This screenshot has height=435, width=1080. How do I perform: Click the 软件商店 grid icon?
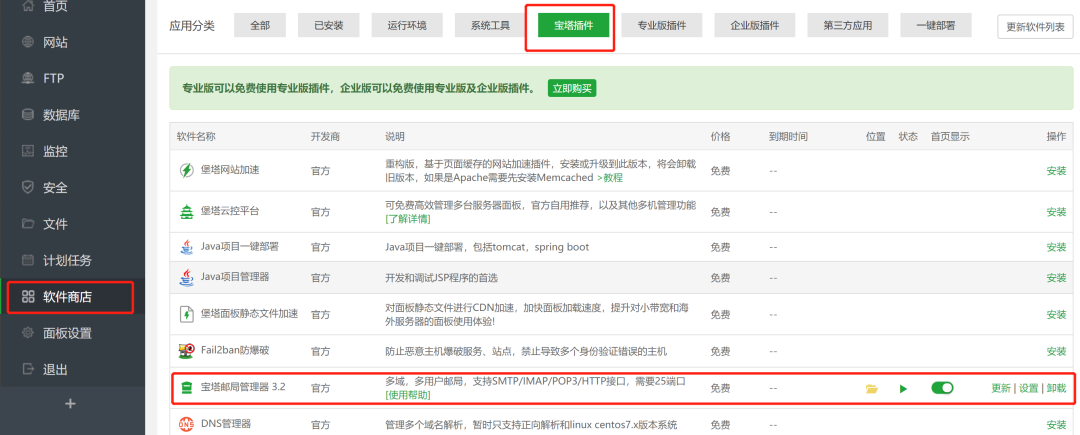28,297
